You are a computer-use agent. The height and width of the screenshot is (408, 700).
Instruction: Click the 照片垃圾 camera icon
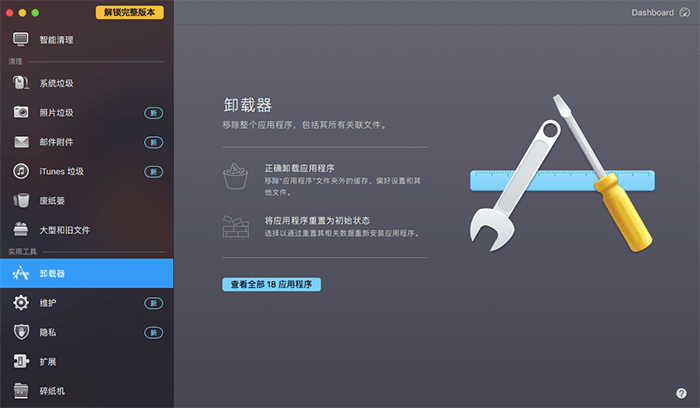click(x=21, y=112)
